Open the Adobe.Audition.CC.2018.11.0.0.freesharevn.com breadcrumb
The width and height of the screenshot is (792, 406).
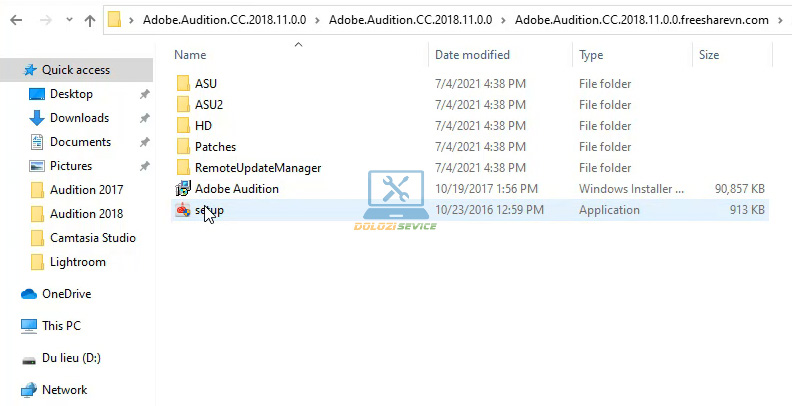(641, 20)
